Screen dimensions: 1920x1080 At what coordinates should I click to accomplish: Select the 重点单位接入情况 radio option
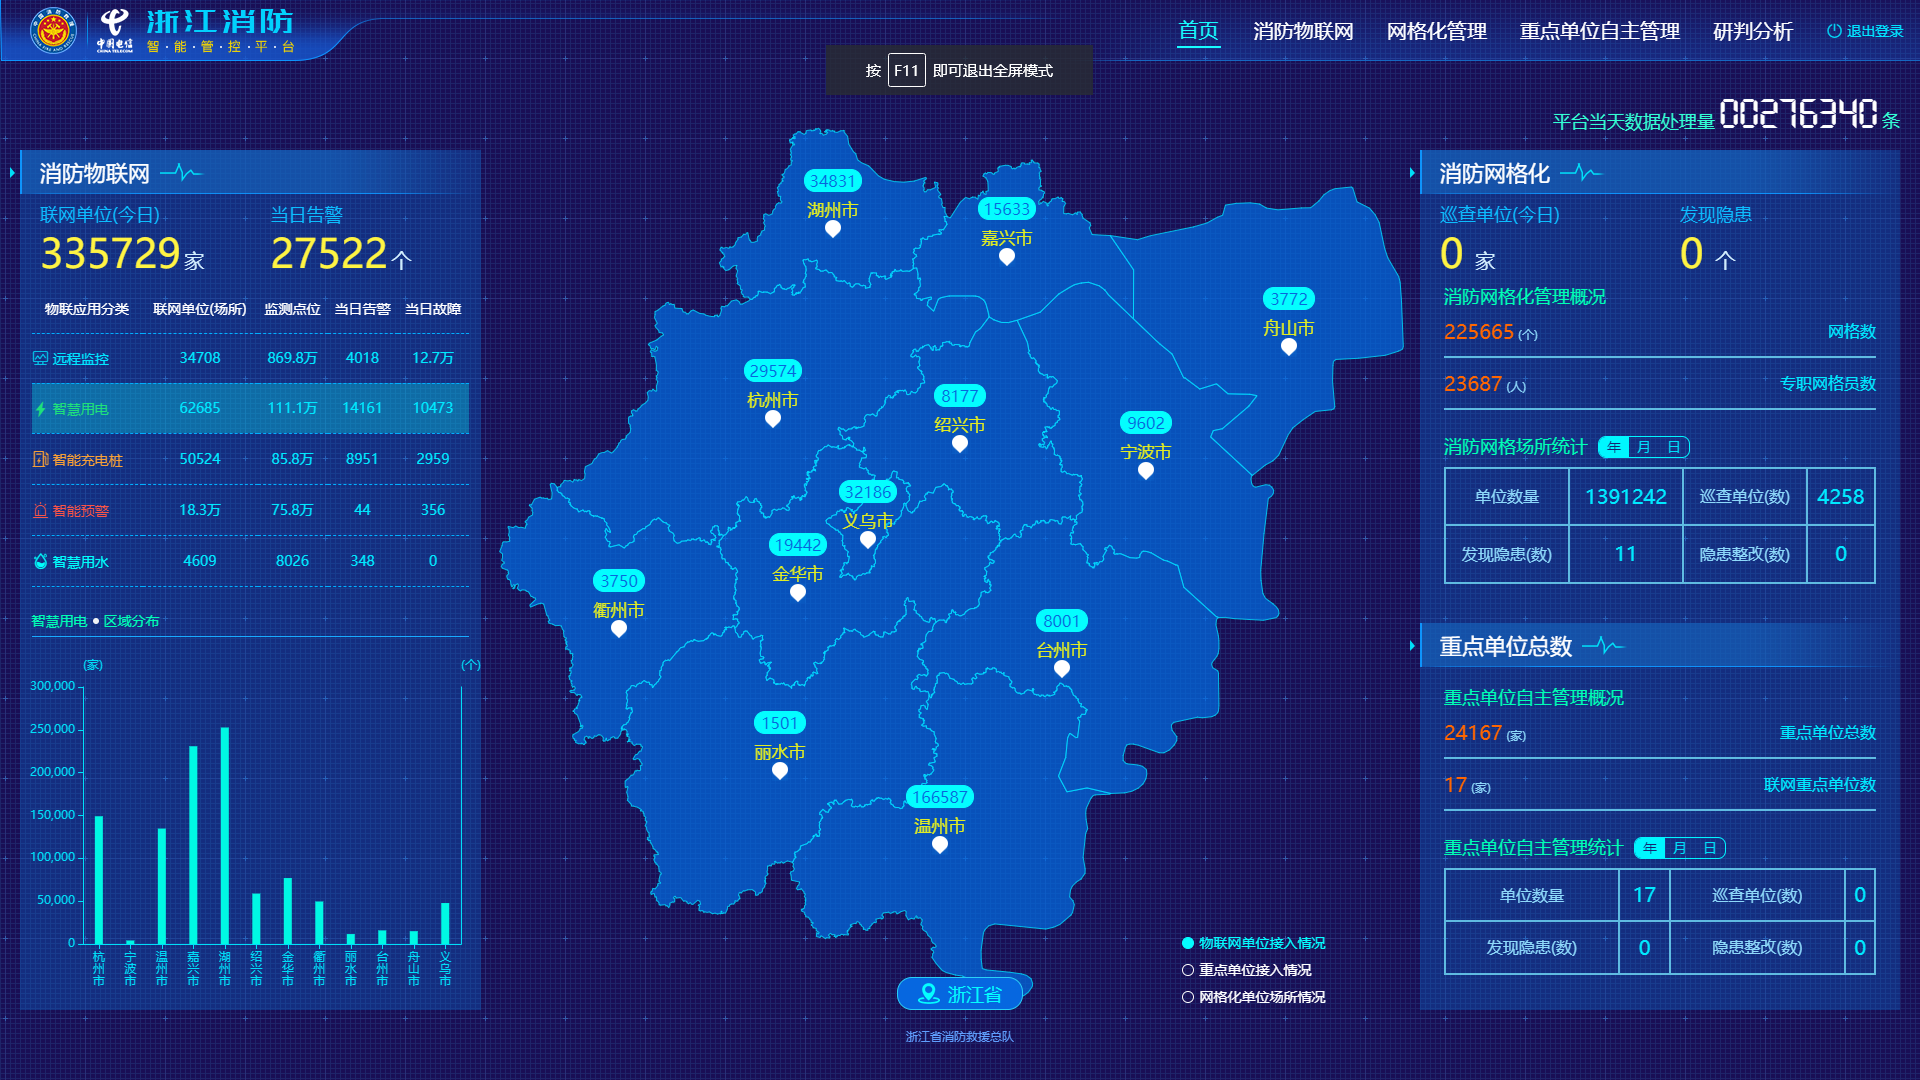pyautogui.click(x=1188, y=970)
